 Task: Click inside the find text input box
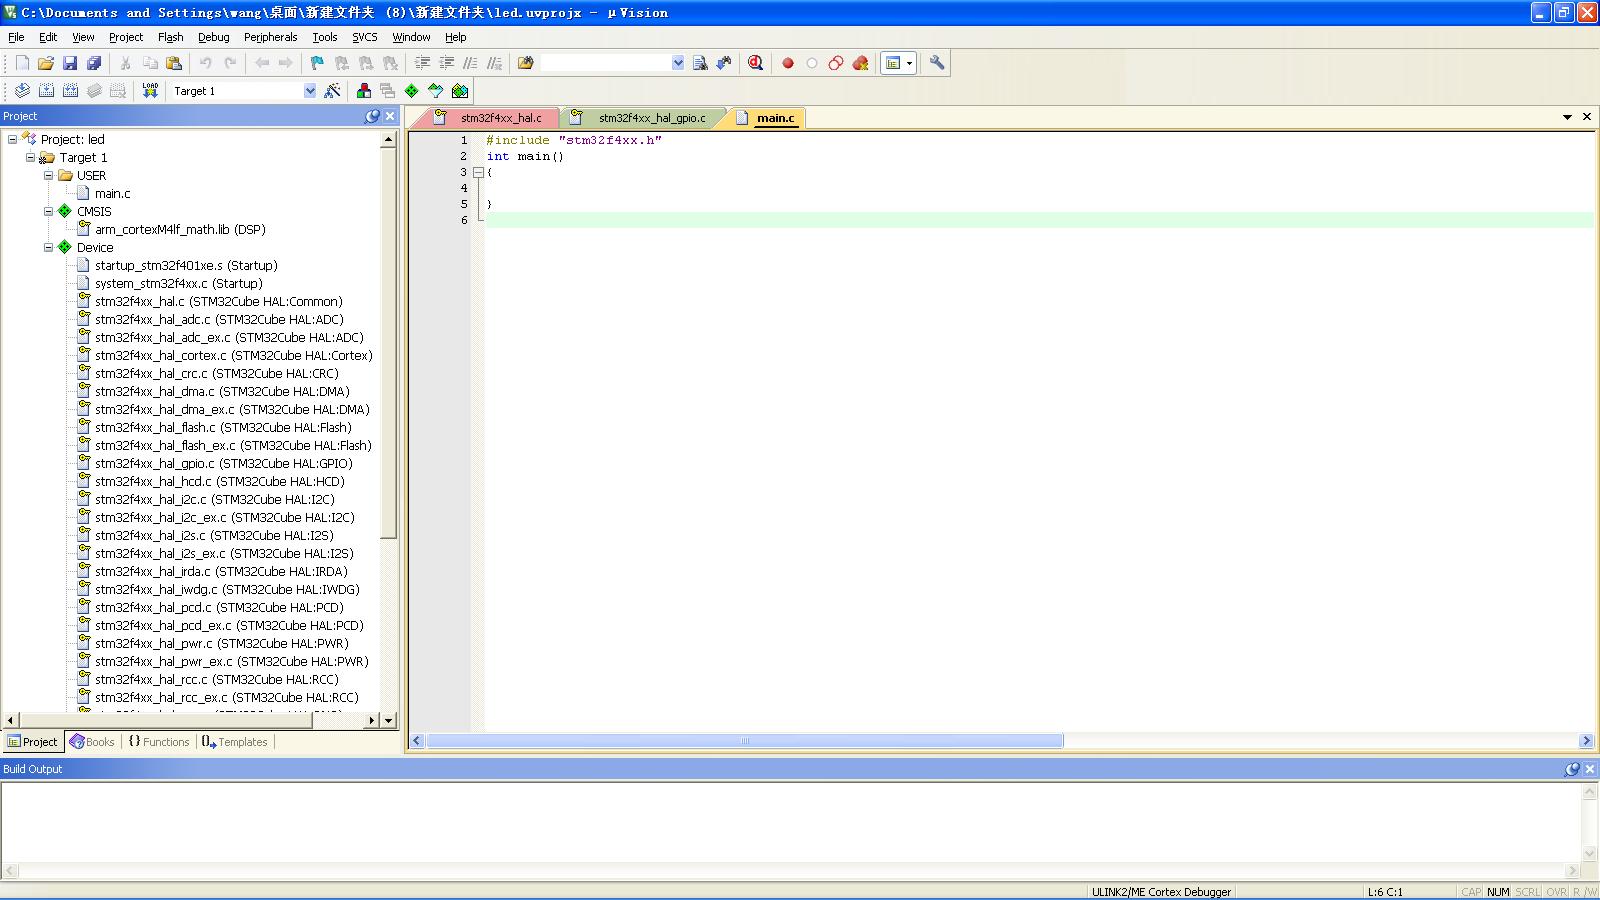(x=605, y=63)
